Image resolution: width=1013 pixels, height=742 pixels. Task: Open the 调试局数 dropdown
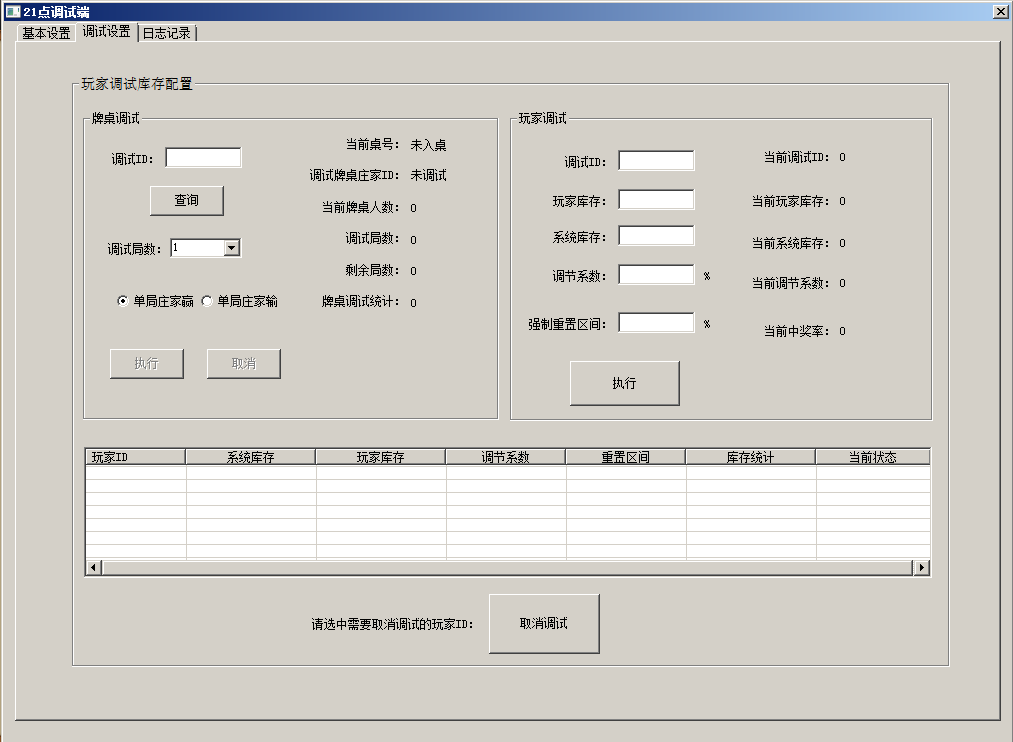229,247
